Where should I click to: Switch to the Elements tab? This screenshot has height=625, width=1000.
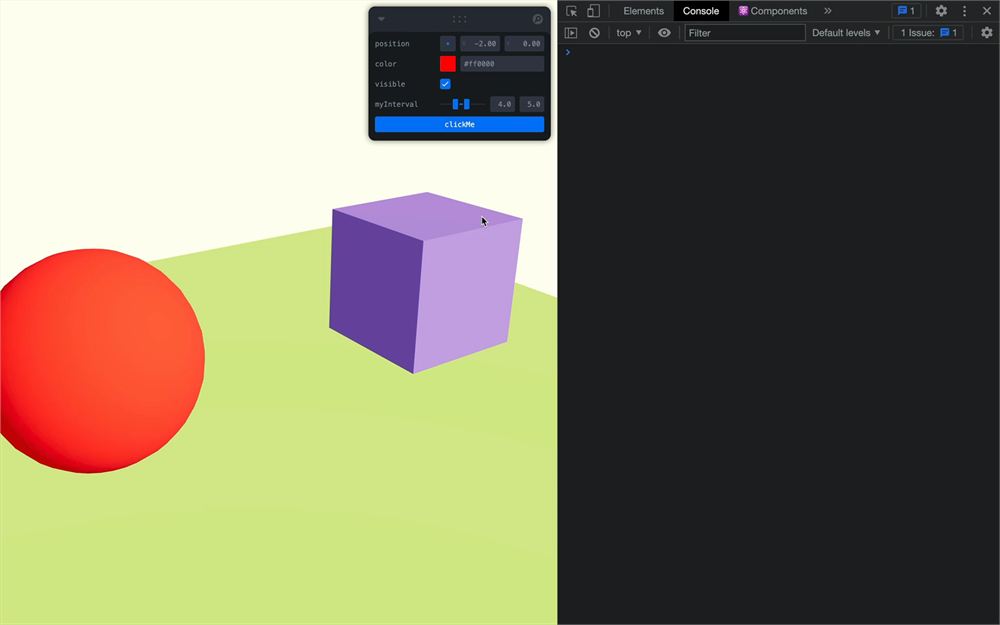point(643,11)
